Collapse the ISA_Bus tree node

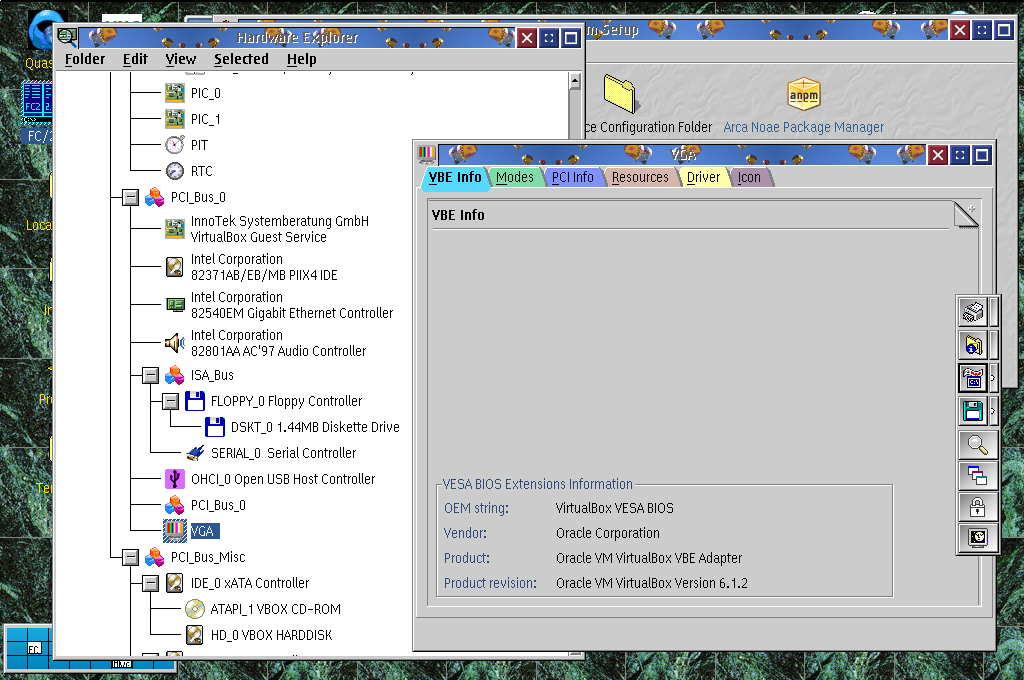(150, 375)
